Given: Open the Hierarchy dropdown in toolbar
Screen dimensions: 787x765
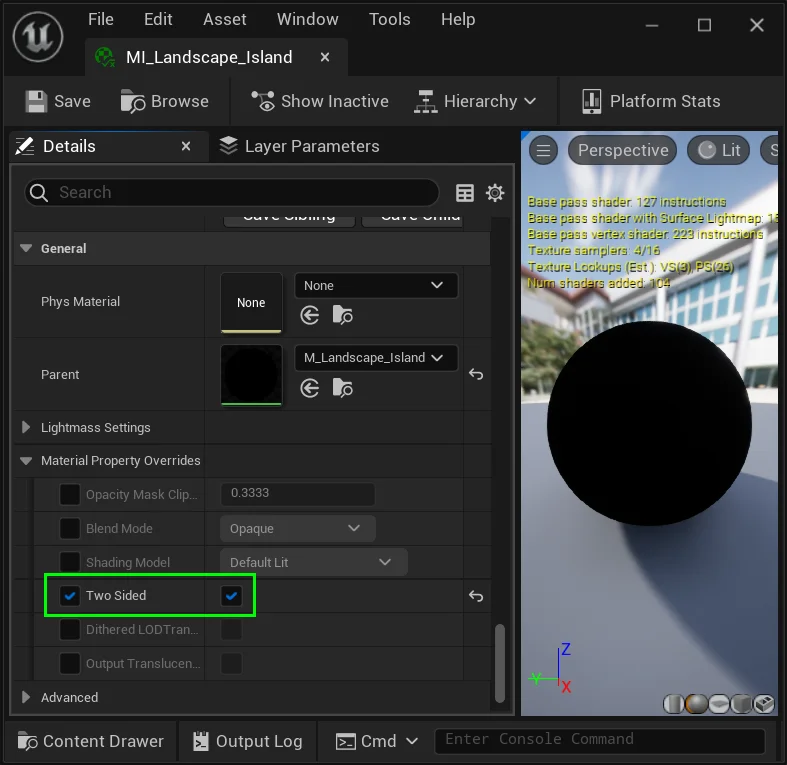Looking at the screenshot, I should [476, 101].
